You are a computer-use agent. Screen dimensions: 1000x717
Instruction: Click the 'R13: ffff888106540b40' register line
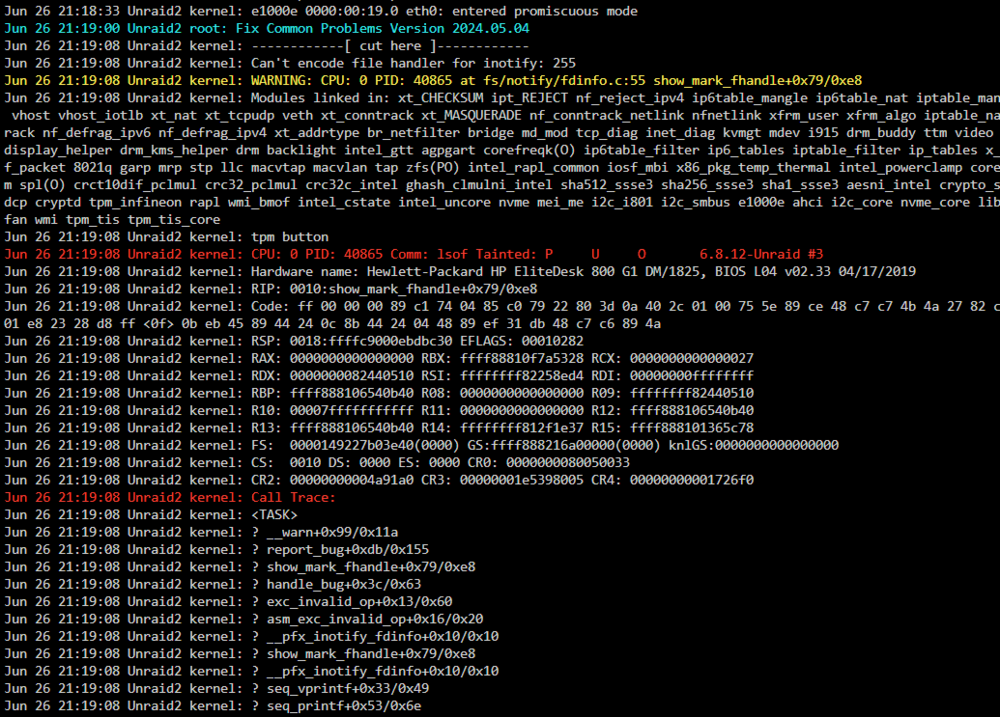point(379,427)
